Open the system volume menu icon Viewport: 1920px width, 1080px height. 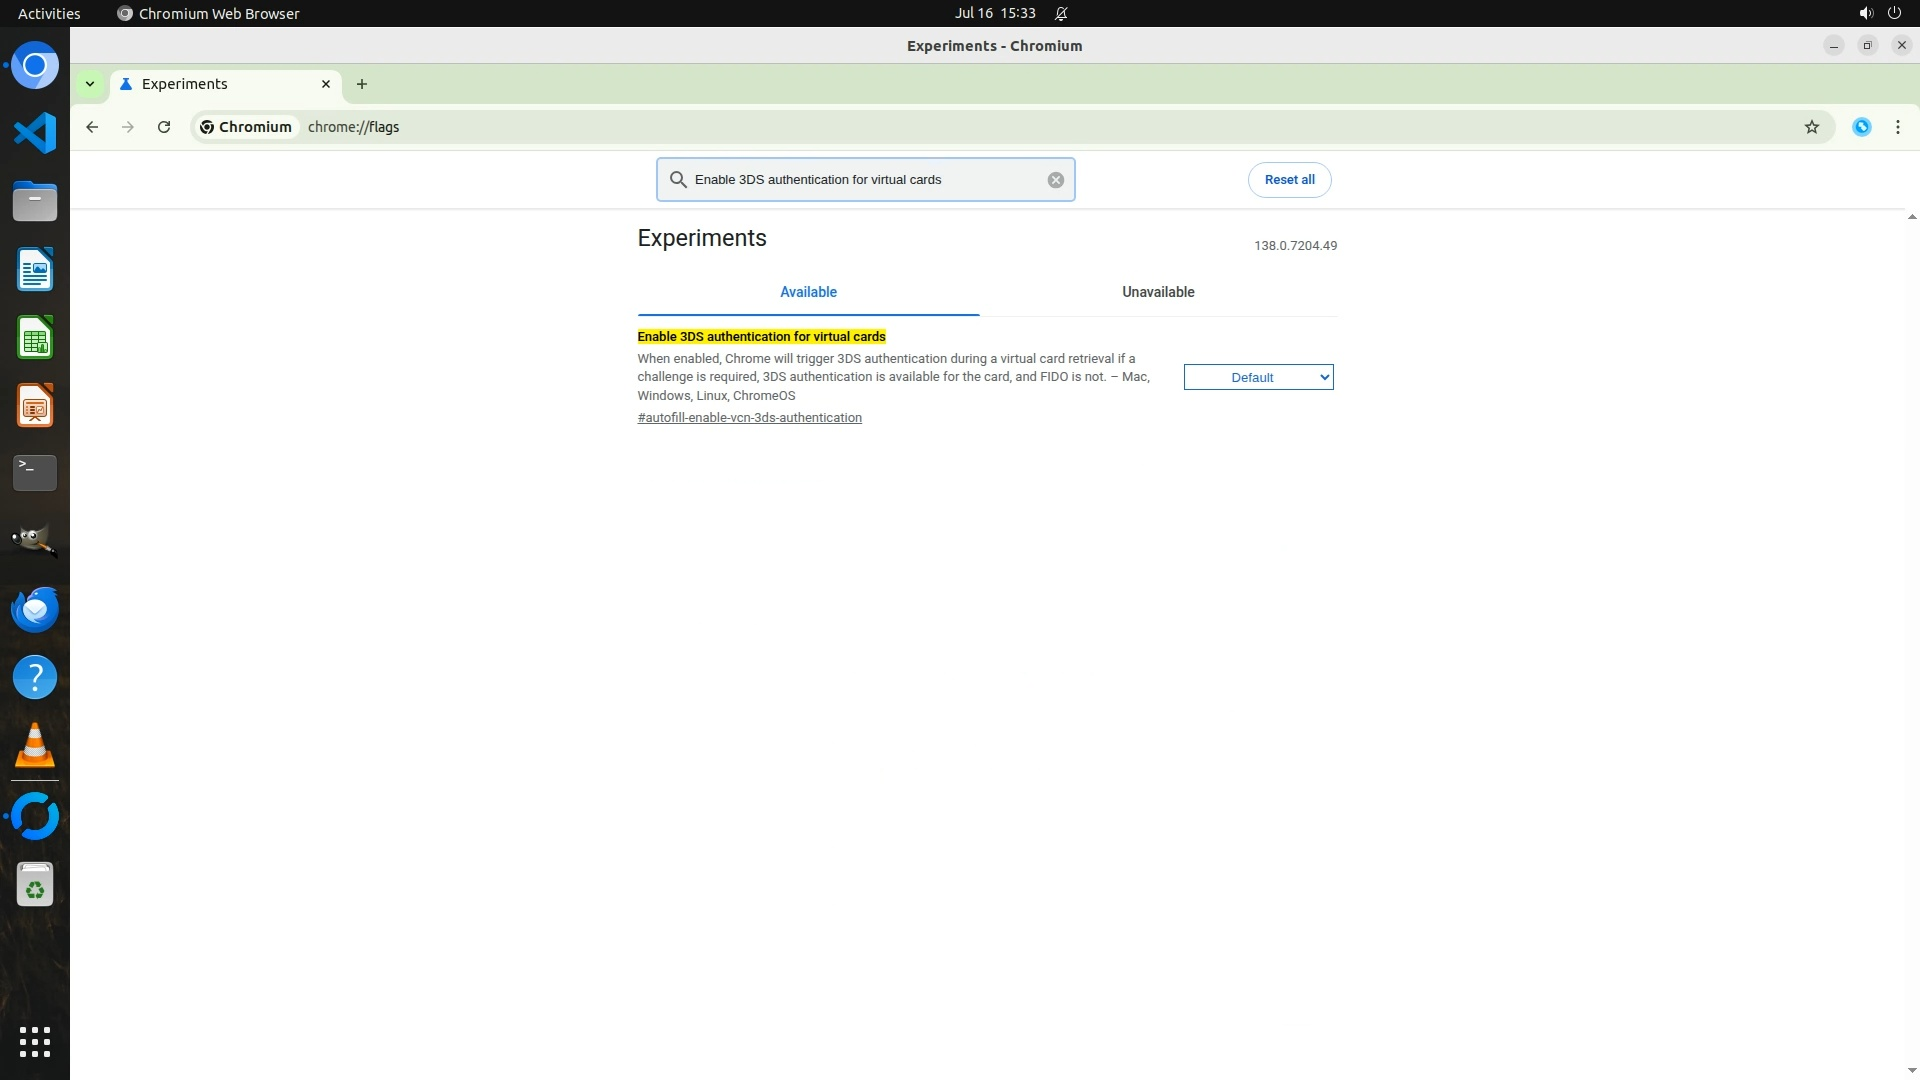pyautogui.click(x=1865, y=14)
